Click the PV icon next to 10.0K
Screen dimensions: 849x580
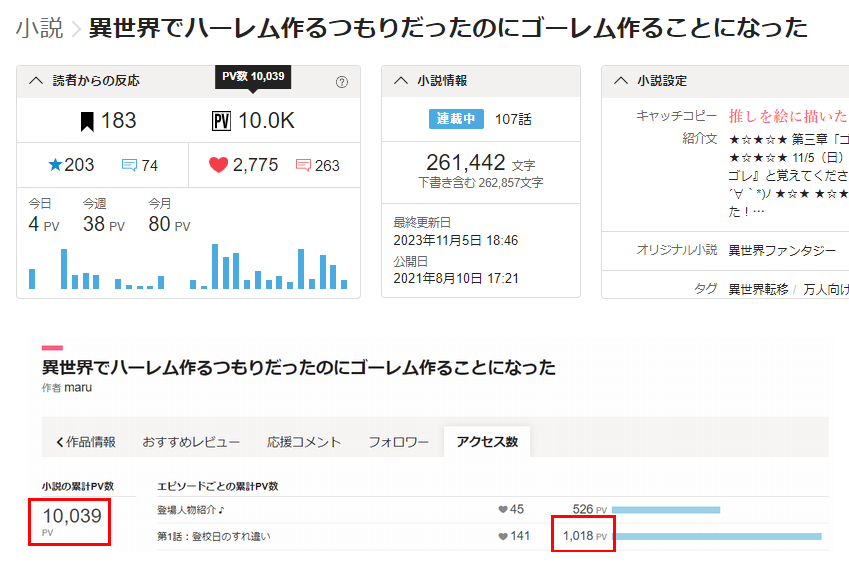[x=221, y=122]
